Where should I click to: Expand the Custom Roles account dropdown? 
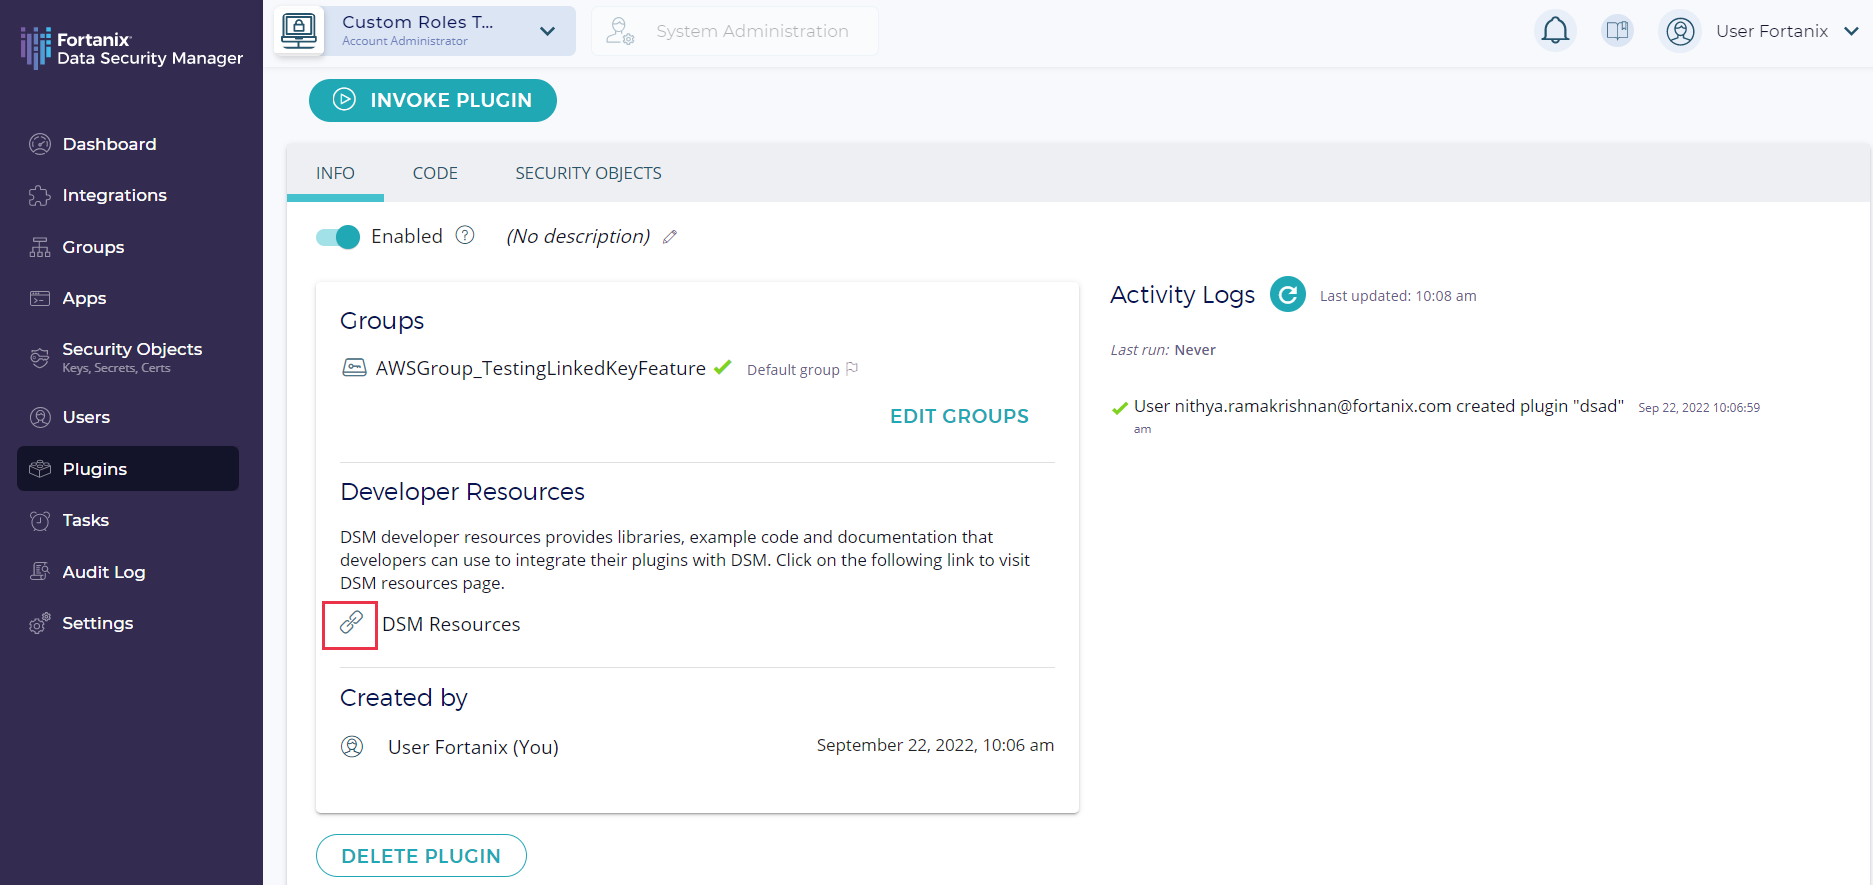coord(547,31)
